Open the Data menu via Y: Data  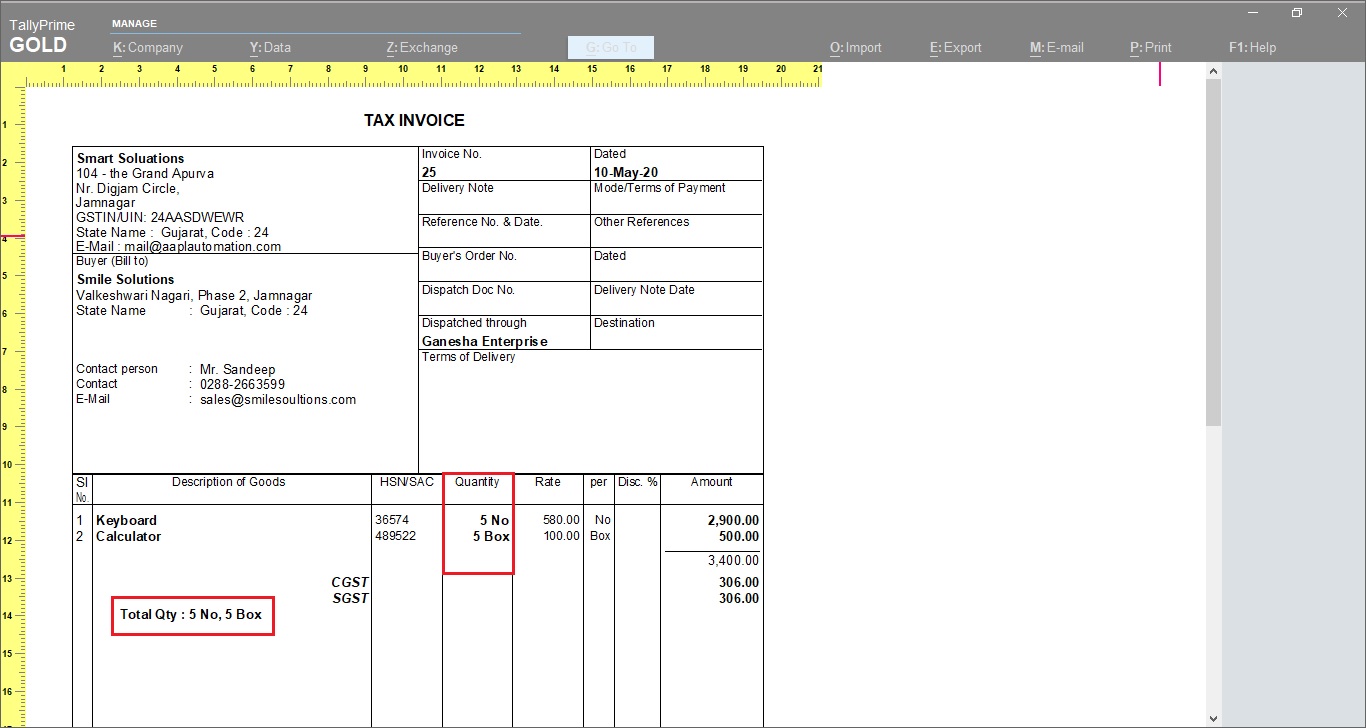click(269, 47)
